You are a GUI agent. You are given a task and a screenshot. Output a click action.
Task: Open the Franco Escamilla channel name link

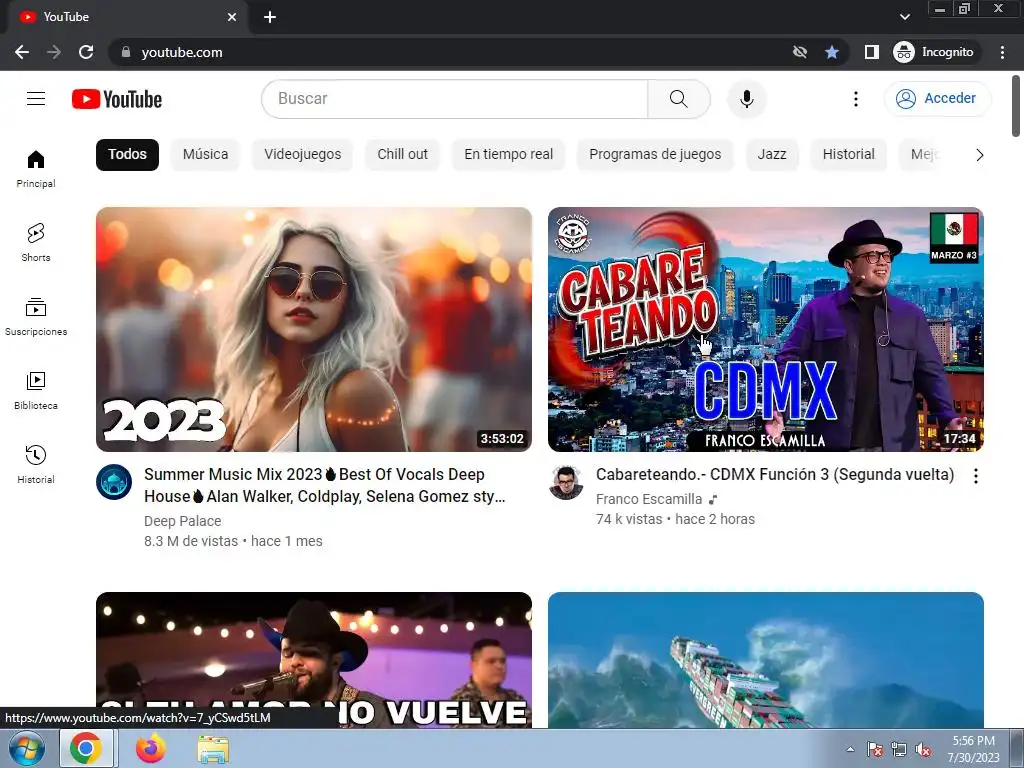[648, 499]
